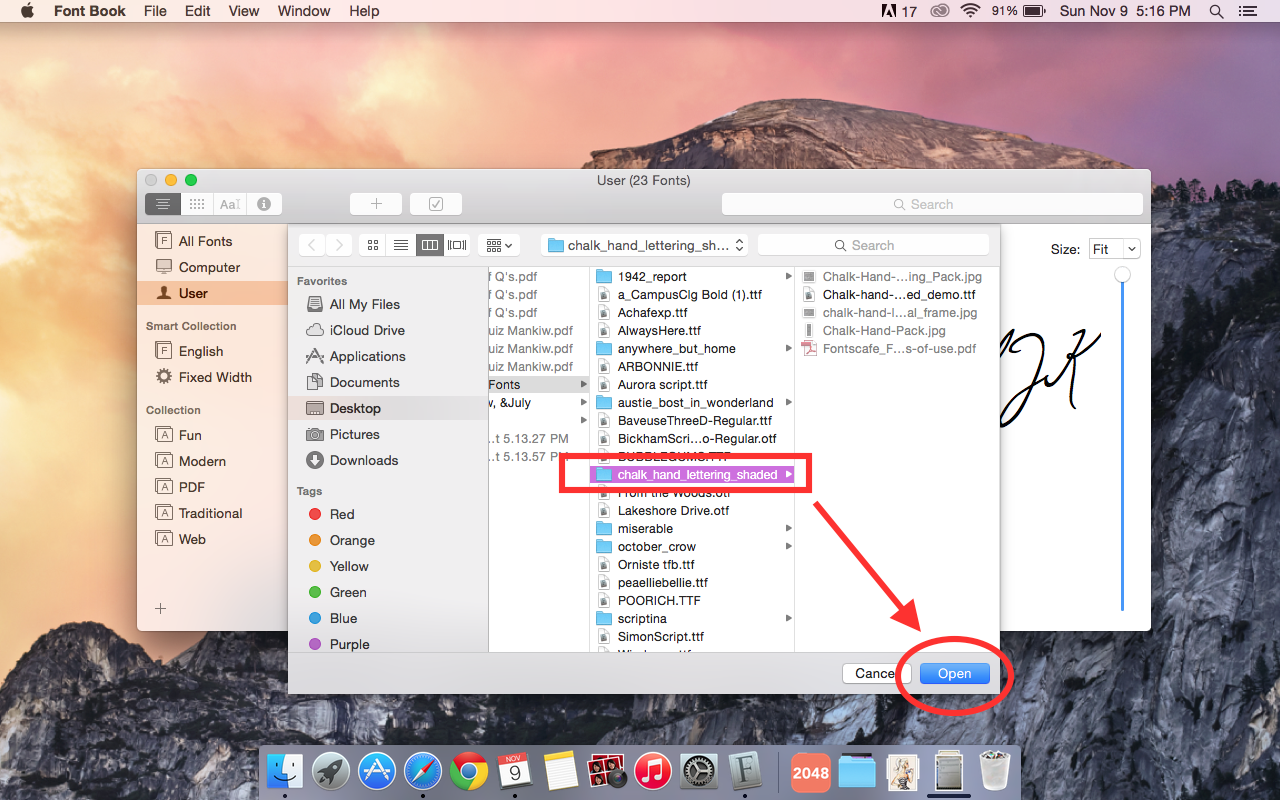Click the Wi-Fi status icon
The width and height of the screenshot is (1280, 800).
coord(969,11)
